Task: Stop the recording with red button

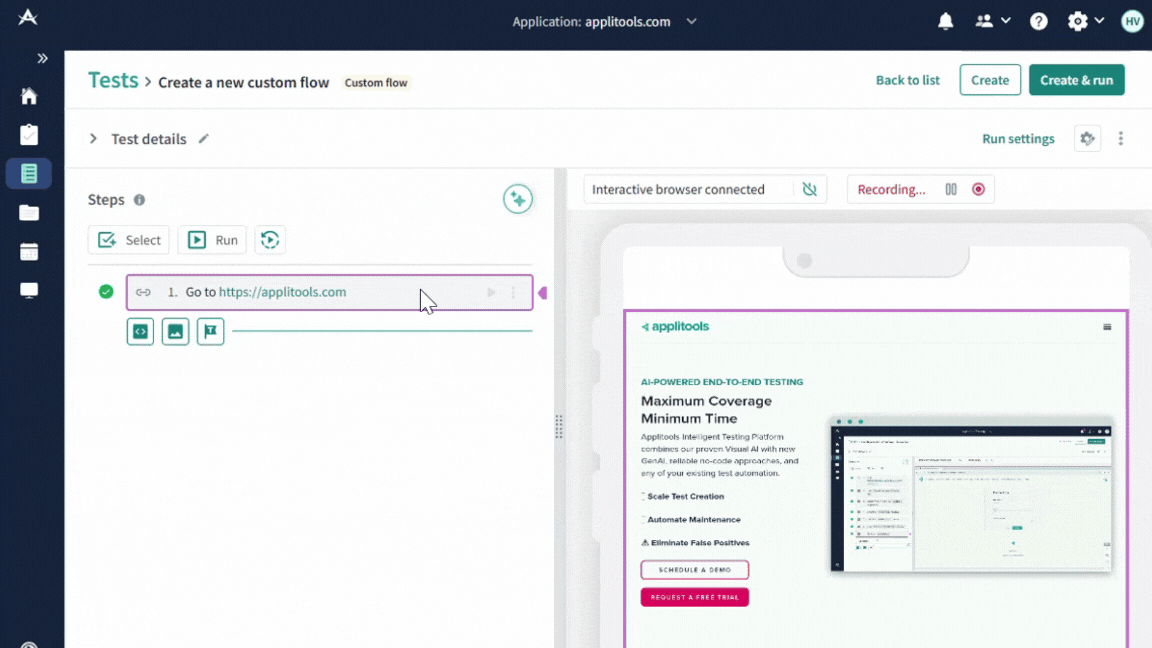Action: (x=978, y=189)
